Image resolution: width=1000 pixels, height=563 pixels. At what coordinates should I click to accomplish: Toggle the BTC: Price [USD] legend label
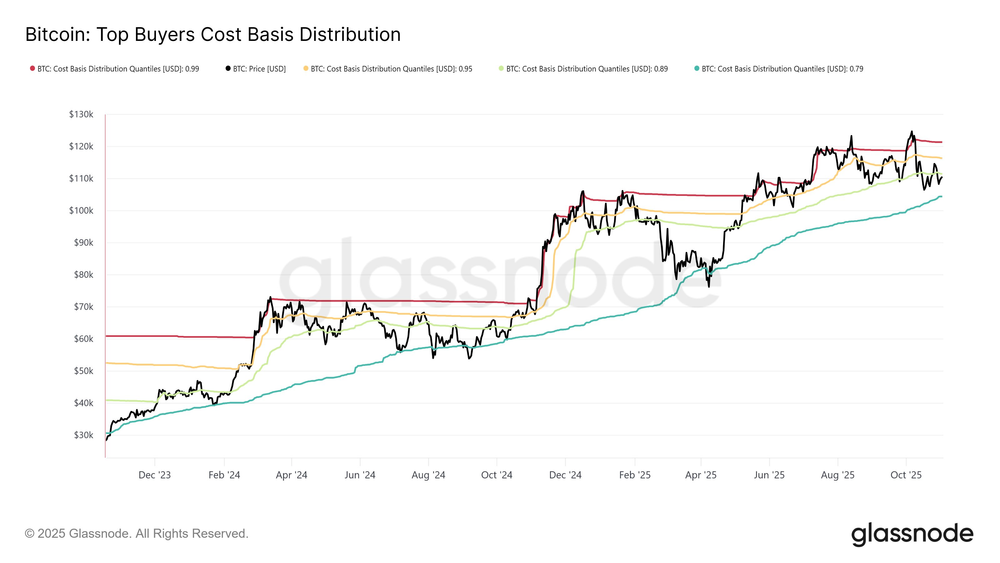[259, 69]
